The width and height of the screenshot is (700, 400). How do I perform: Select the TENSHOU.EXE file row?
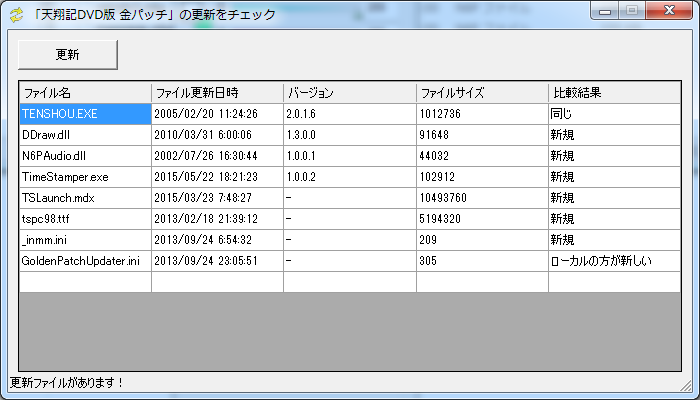[x=85, y=114]
